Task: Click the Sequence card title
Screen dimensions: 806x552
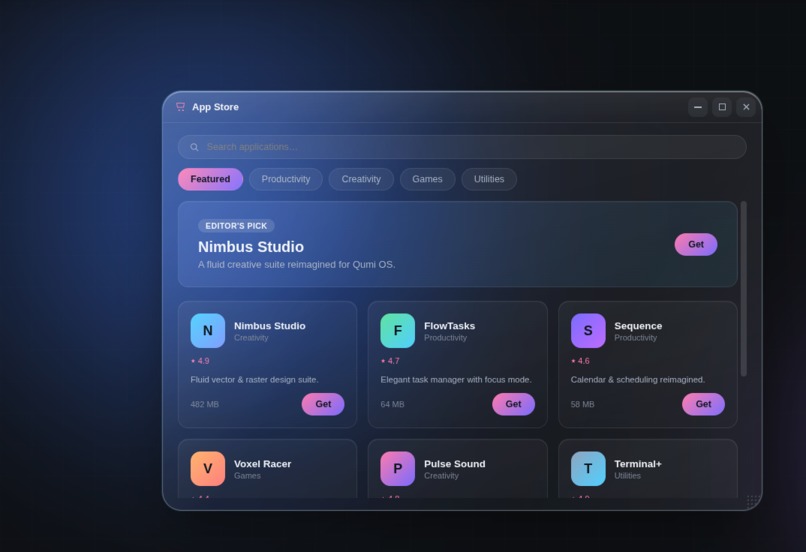Action: [638, 326]
